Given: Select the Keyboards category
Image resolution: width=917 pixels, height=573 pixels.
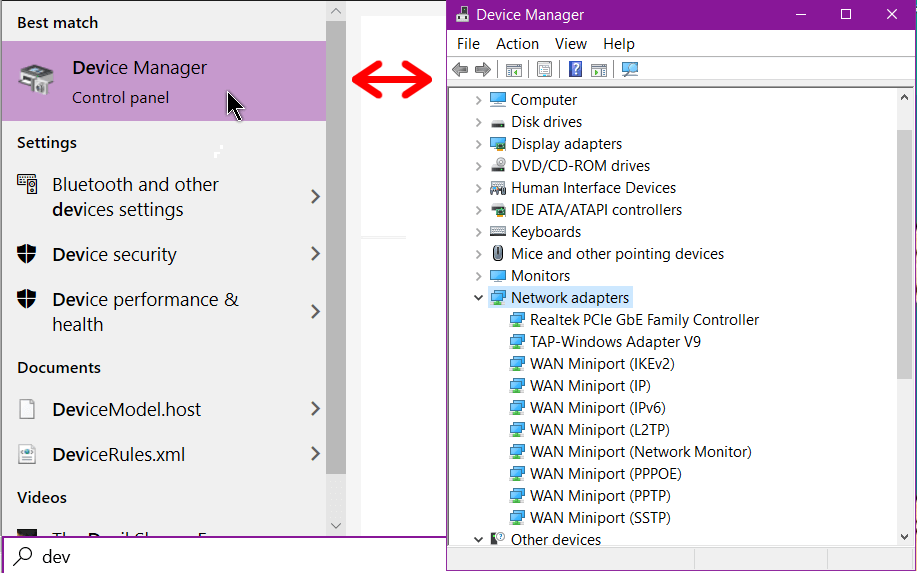Looking at the screenshot, I should tap(546, 232).
